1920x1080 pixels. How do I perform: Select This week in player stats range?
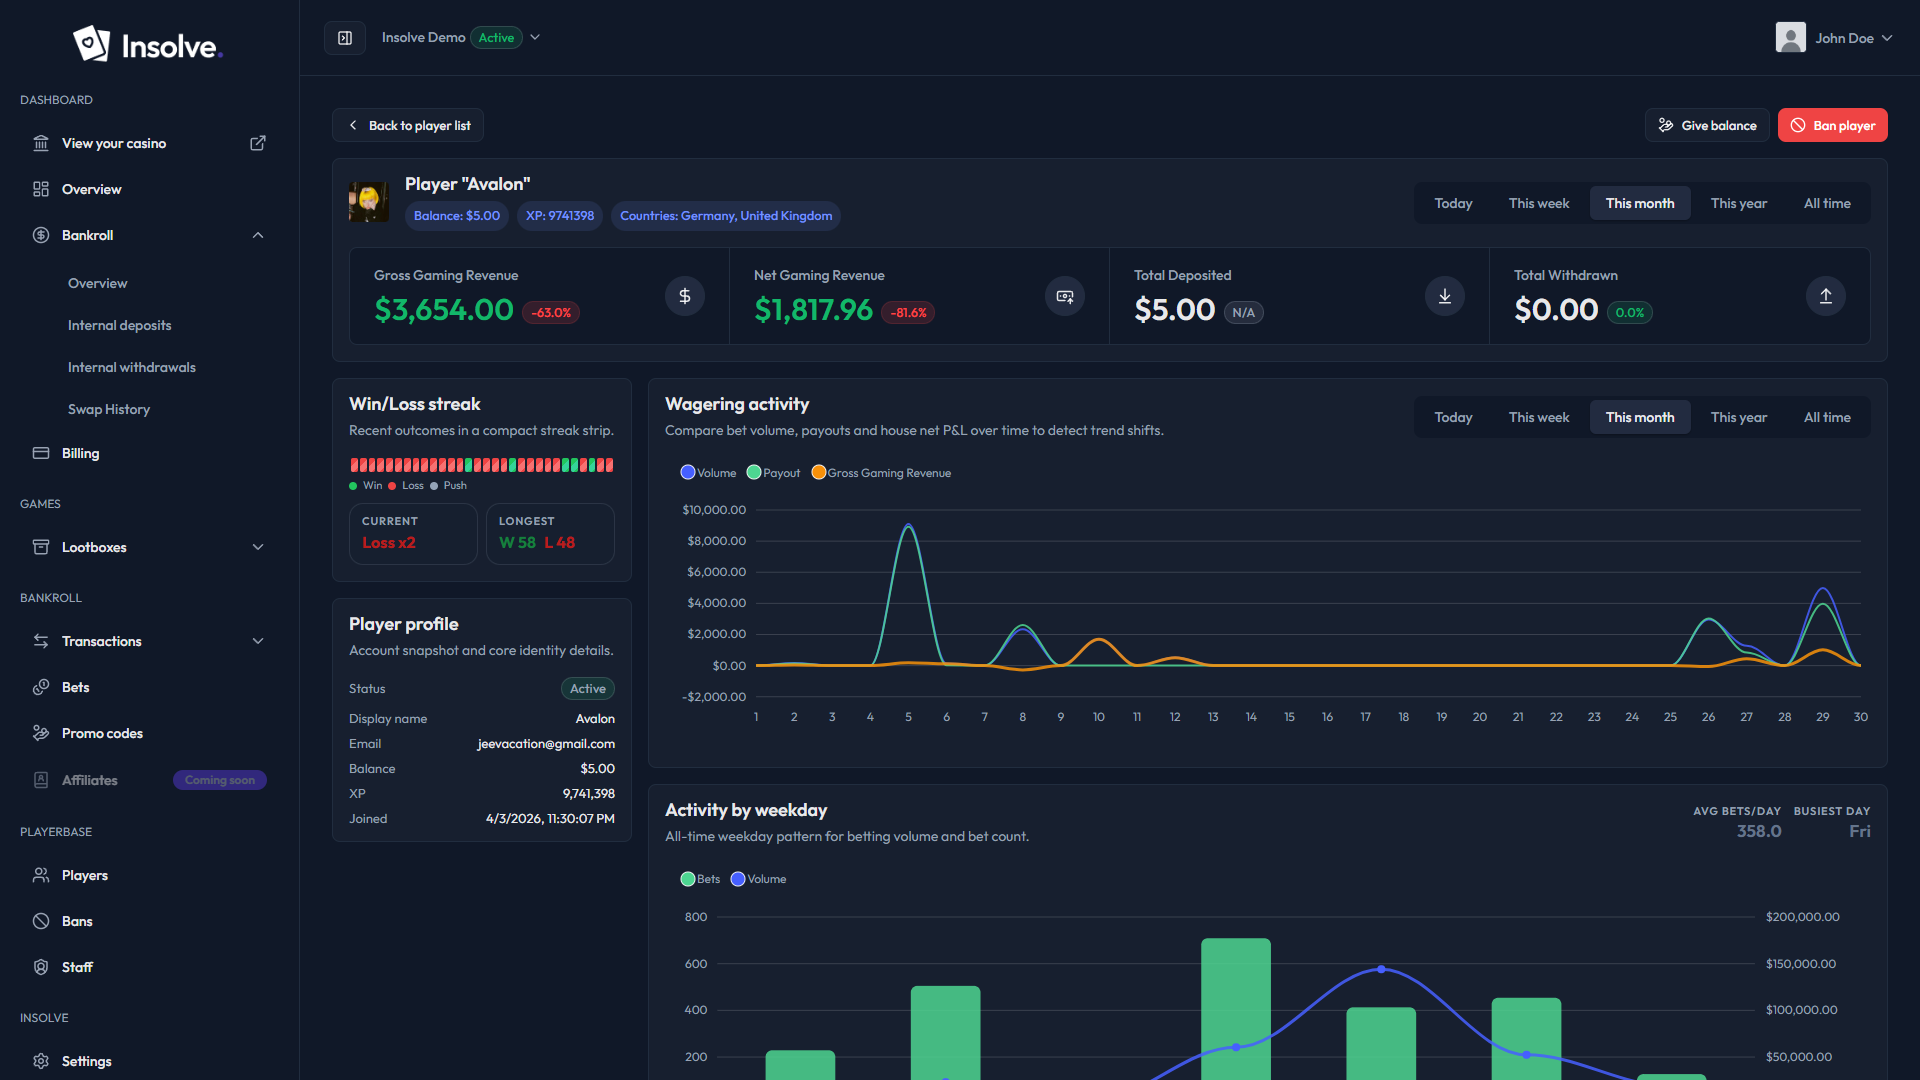[1539, 203]
